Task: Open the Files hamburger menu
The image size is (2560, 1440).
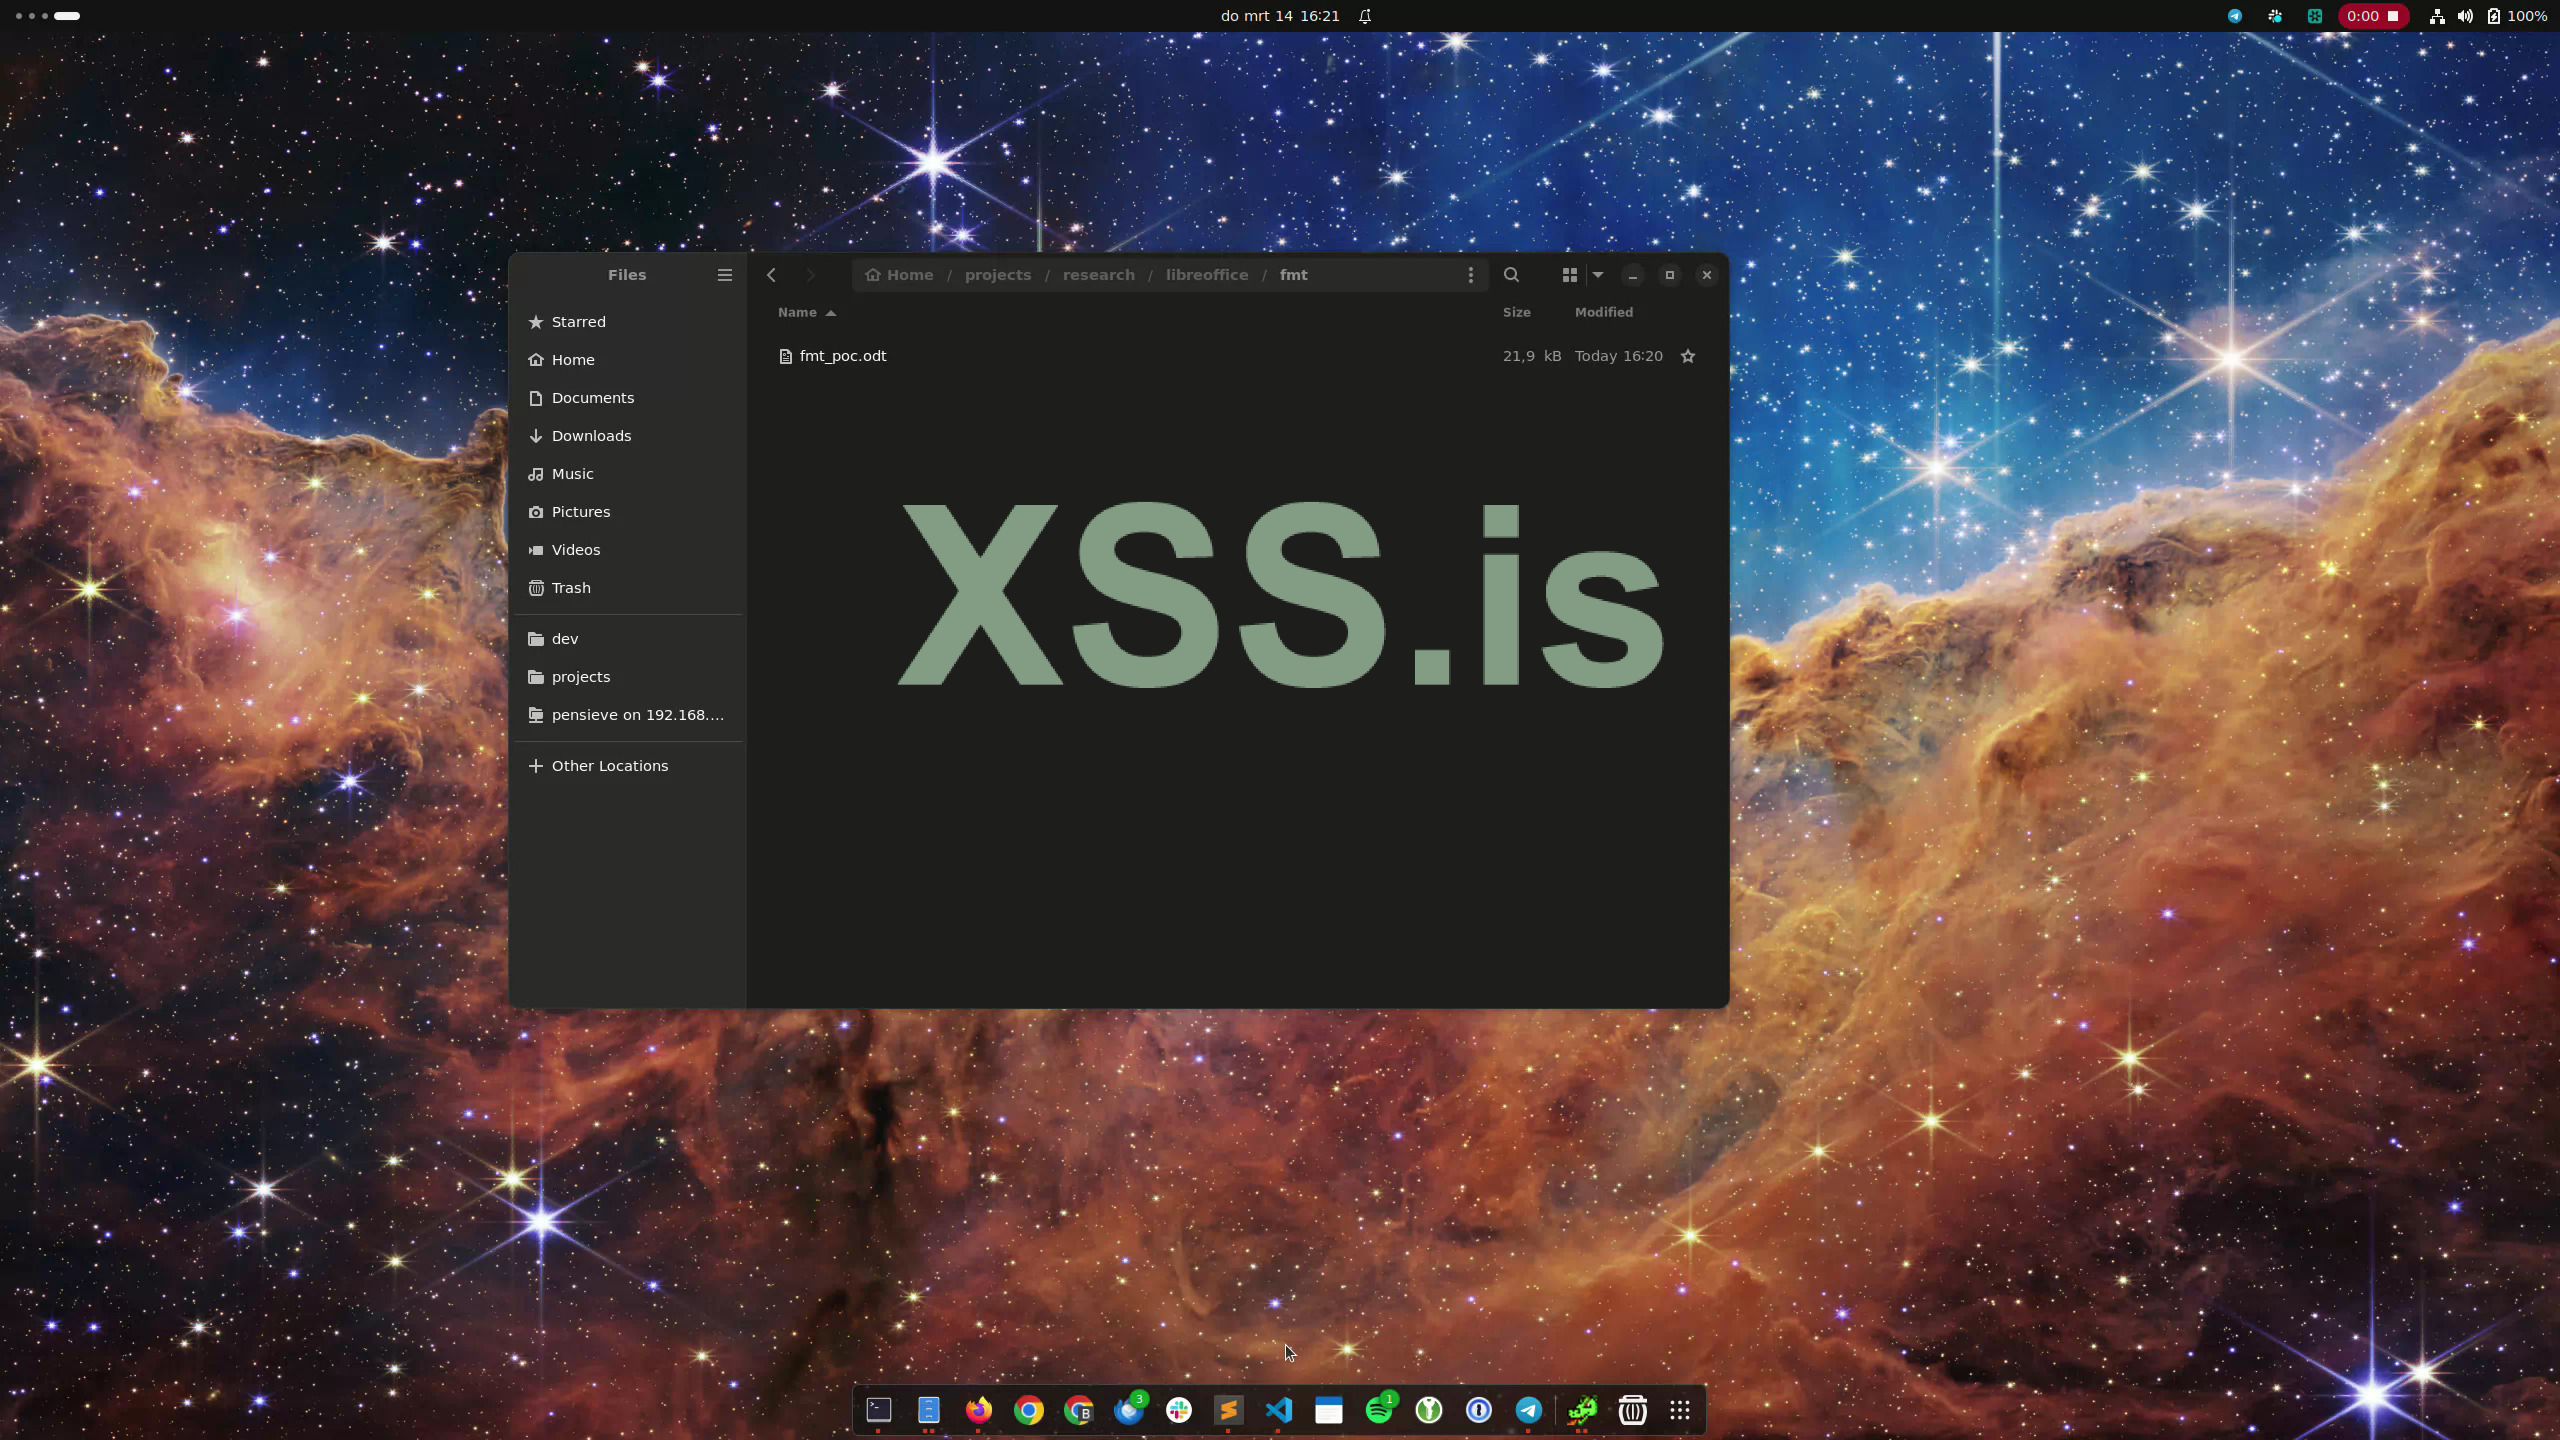Action: click(x=725, y=275)
